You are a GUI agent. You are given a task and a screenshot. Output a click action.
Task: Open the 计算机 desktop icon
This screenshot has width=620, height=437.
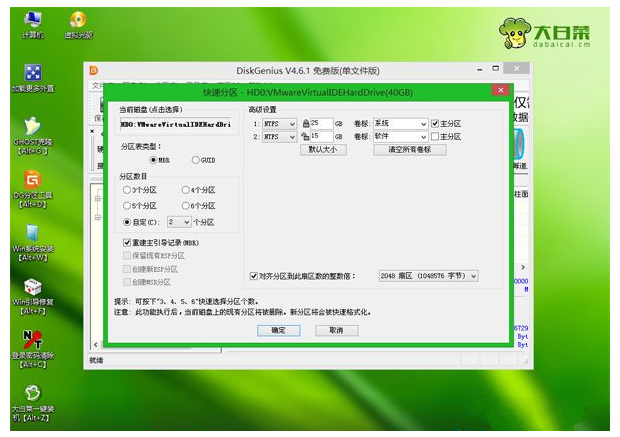tap(32, 25)
